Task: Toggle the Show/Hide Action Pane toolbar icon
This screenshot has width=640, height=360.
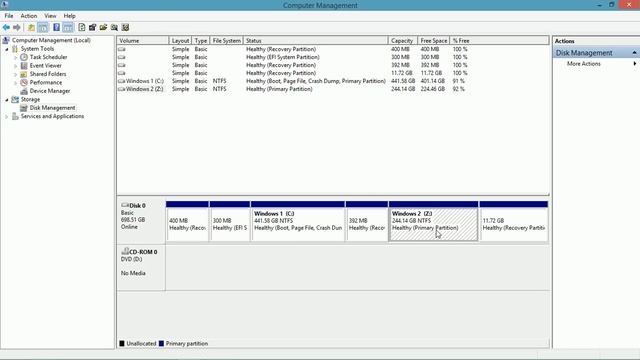Action: 68,27
